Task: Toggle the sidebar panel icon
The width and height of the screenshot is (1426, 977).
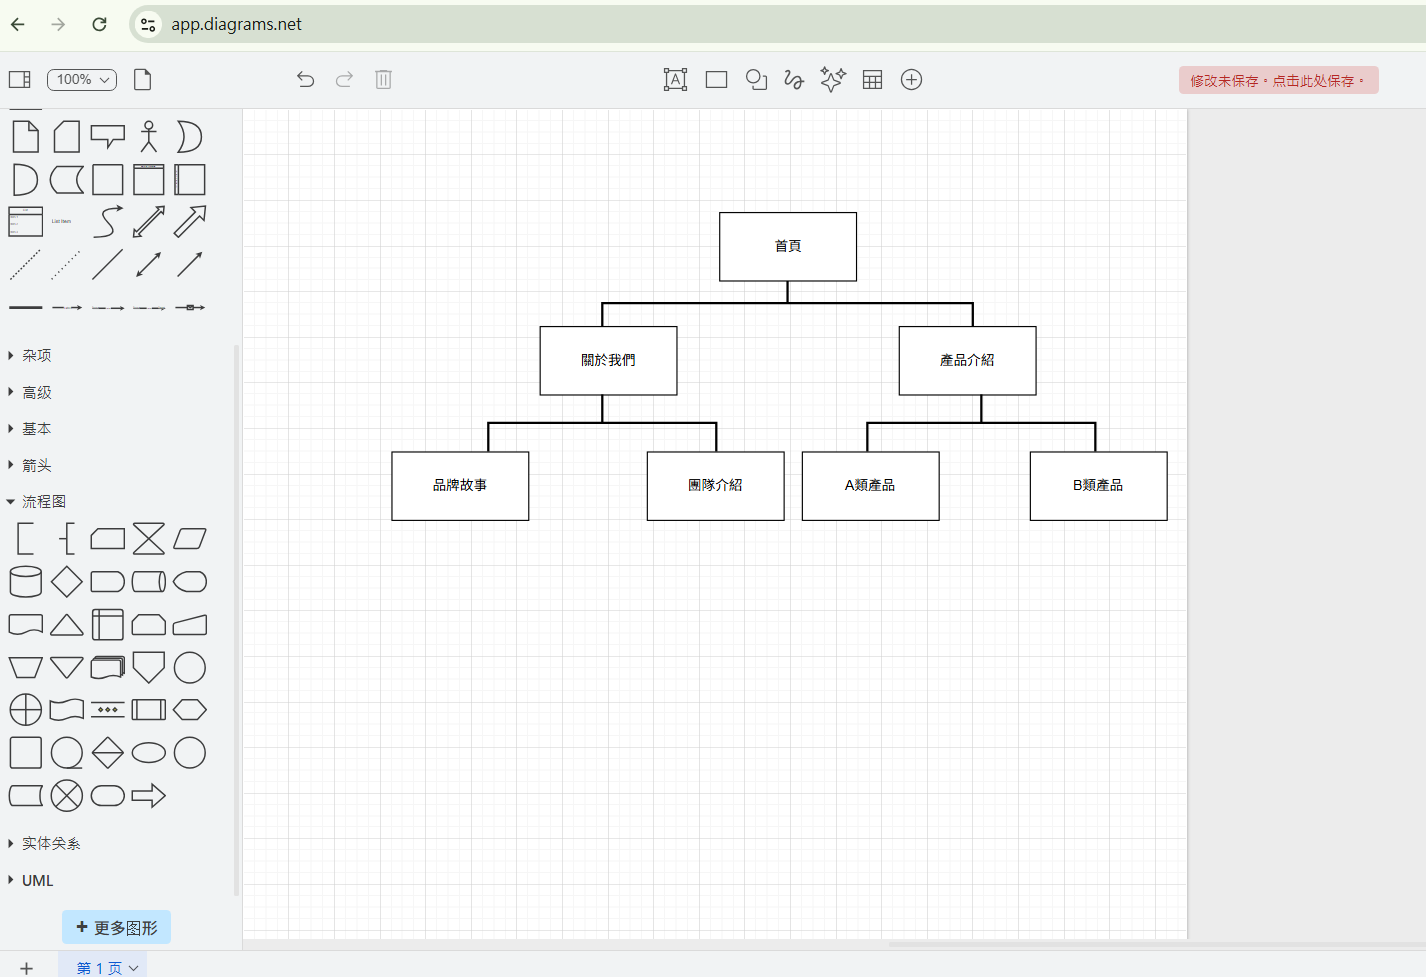Action: pyautogui.click(x=20, y=80)
